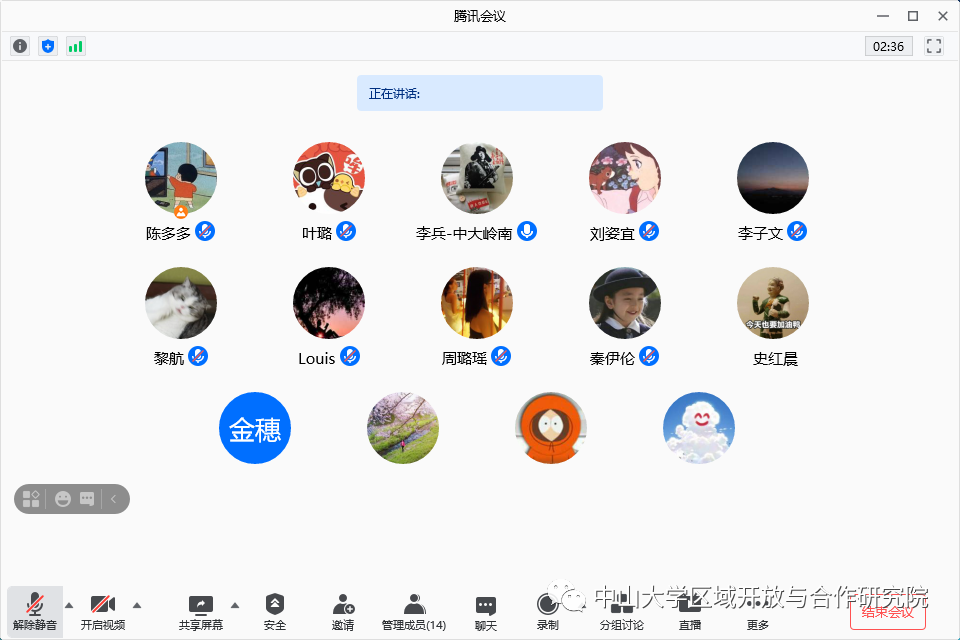Open the meeting info icon

click(x=20, y=46)
